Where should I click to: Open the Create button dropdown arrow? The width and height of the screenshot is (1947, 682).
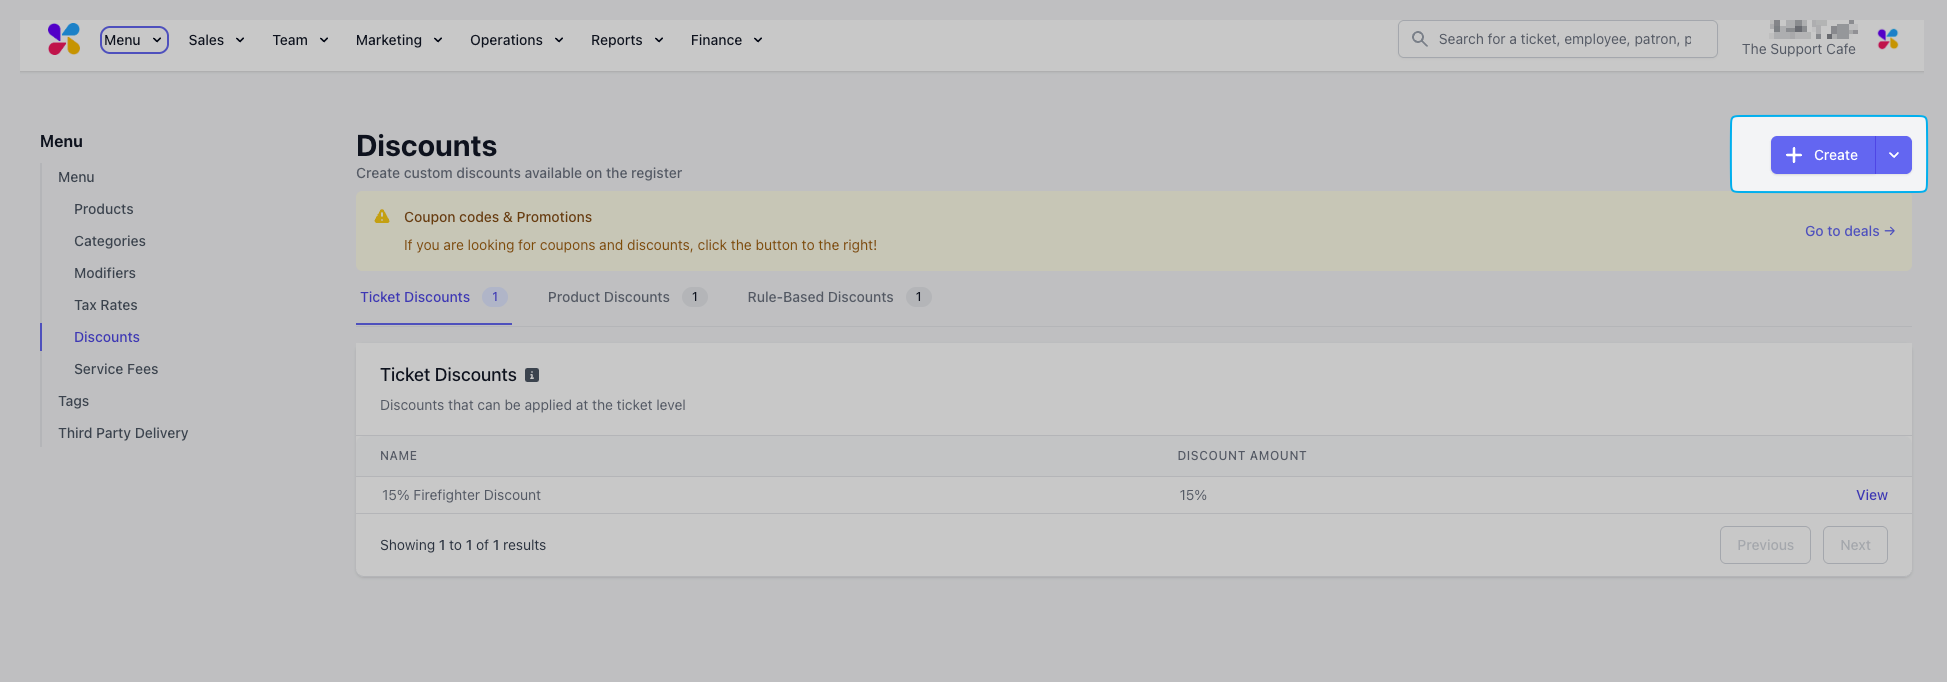pos(1893,155)
